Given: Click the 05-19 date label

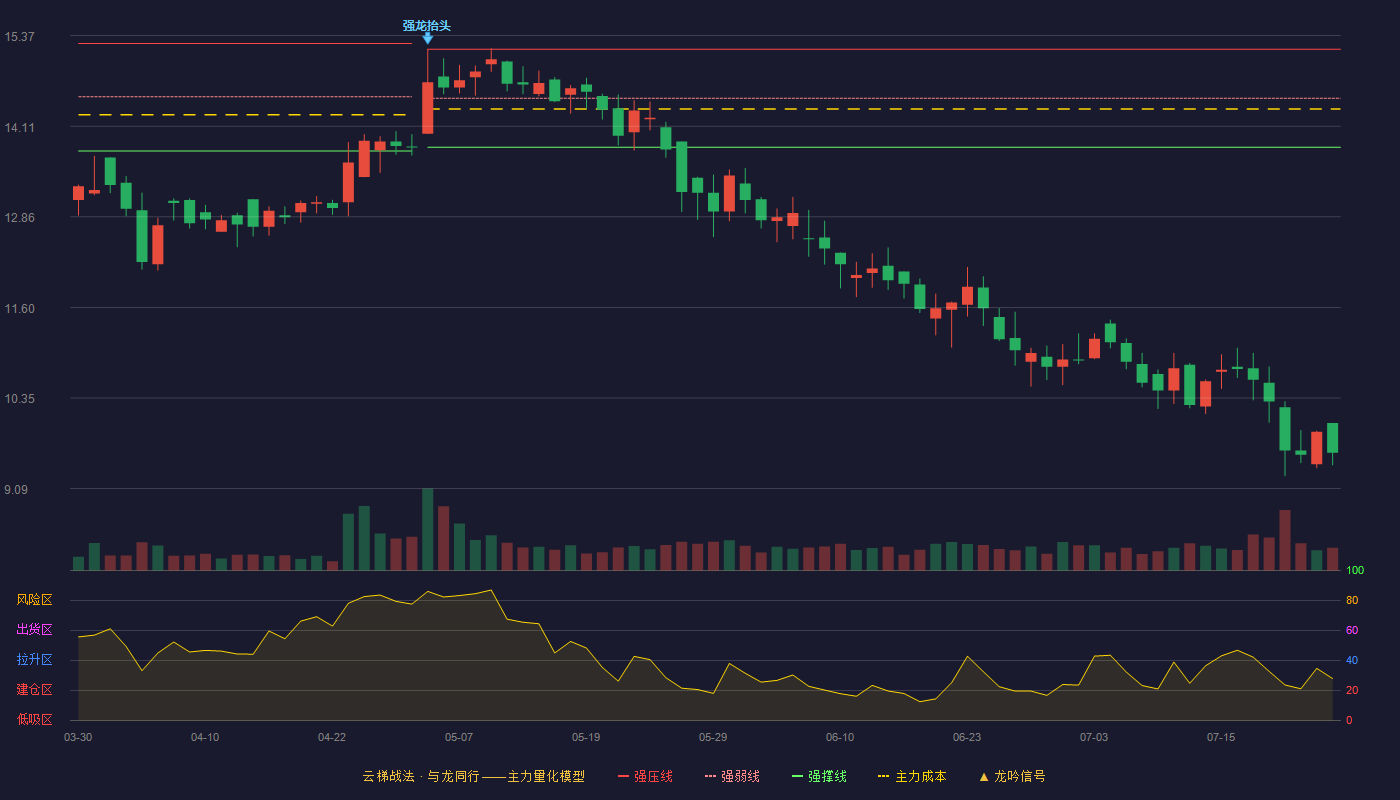Looking at the screenshot, I should coord(586,737).
